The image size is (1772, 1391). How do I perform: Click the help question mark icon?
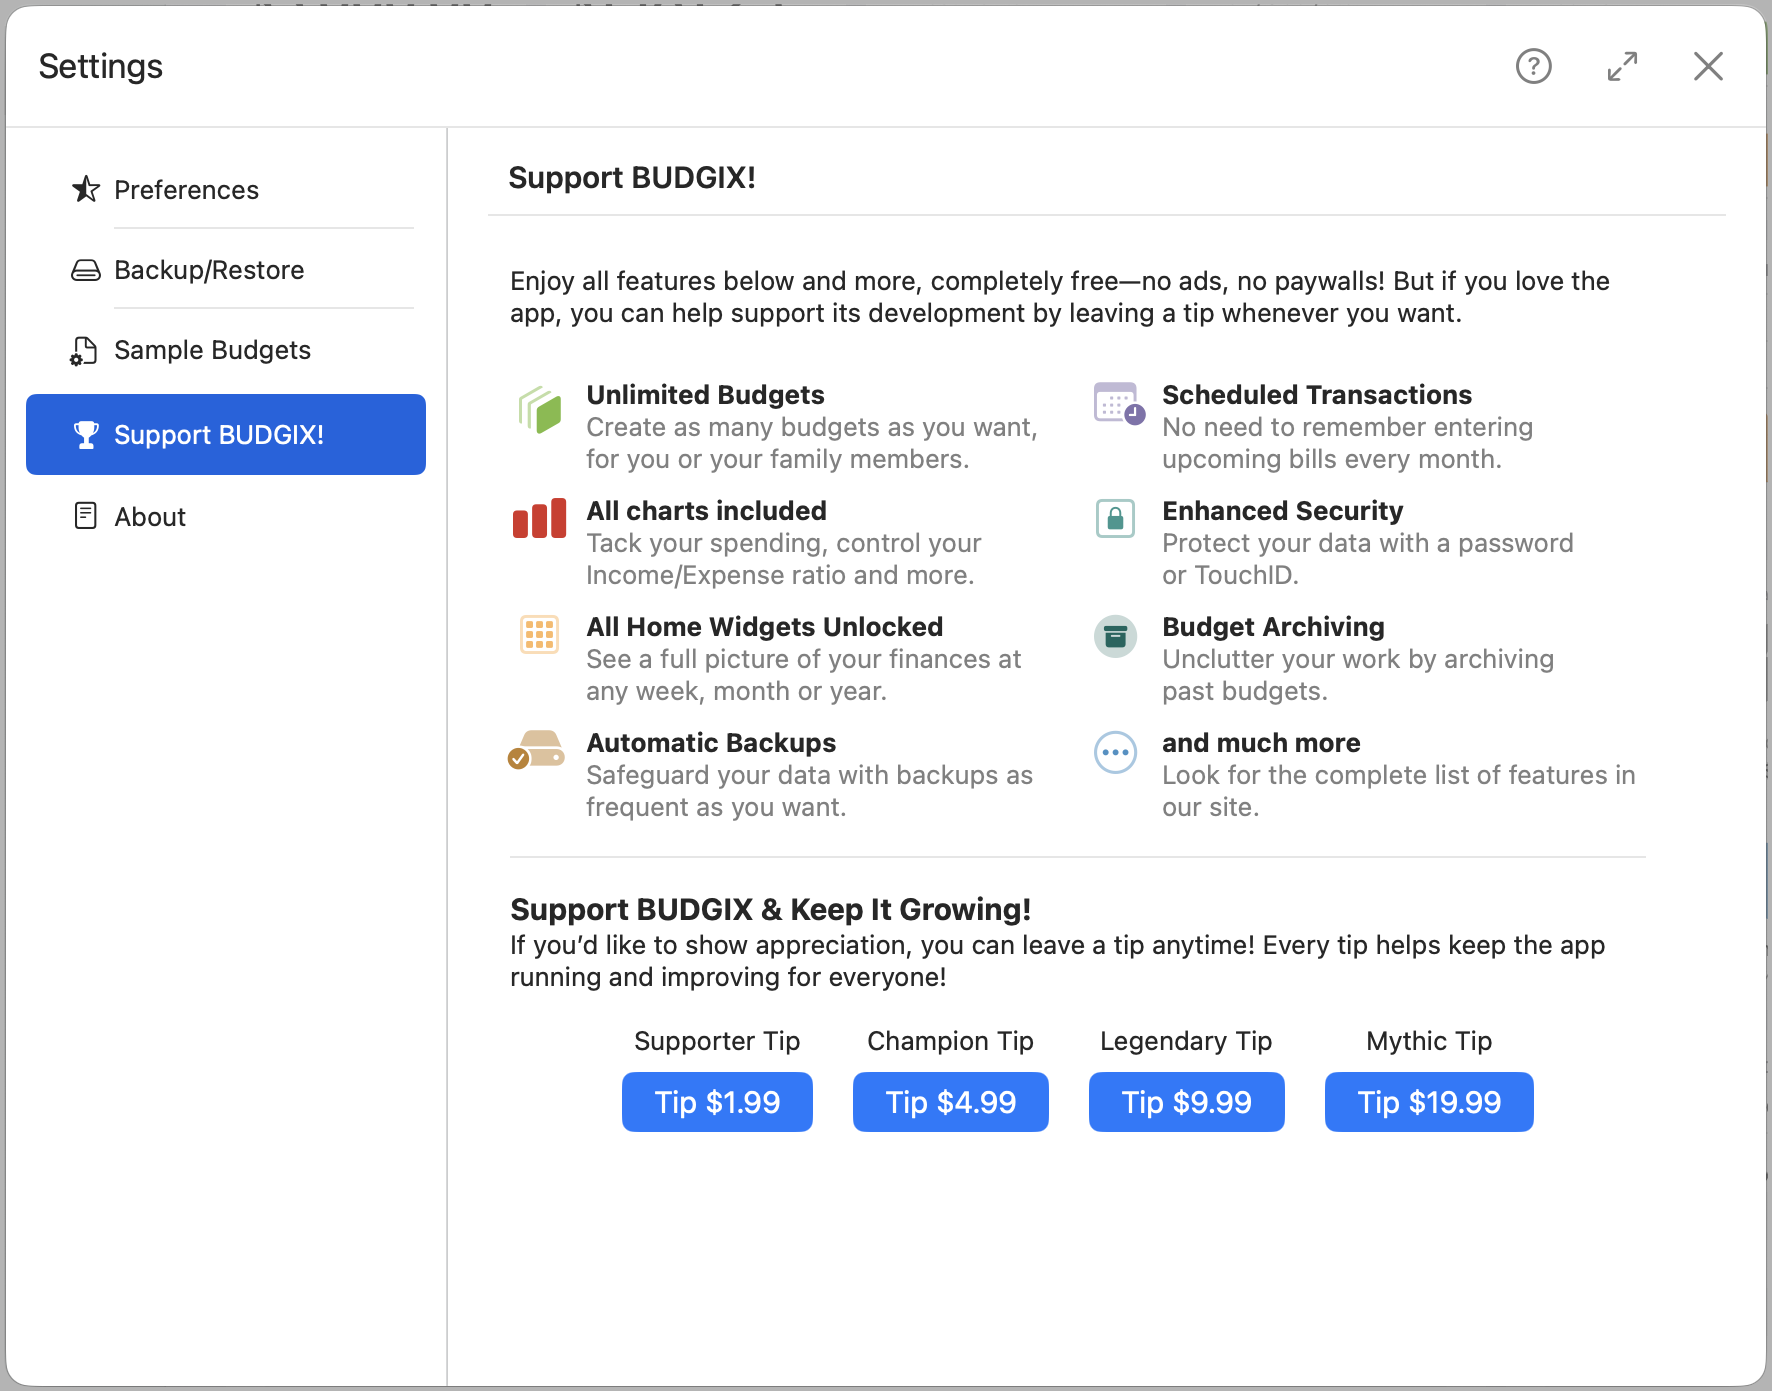tap(1533, 66)
